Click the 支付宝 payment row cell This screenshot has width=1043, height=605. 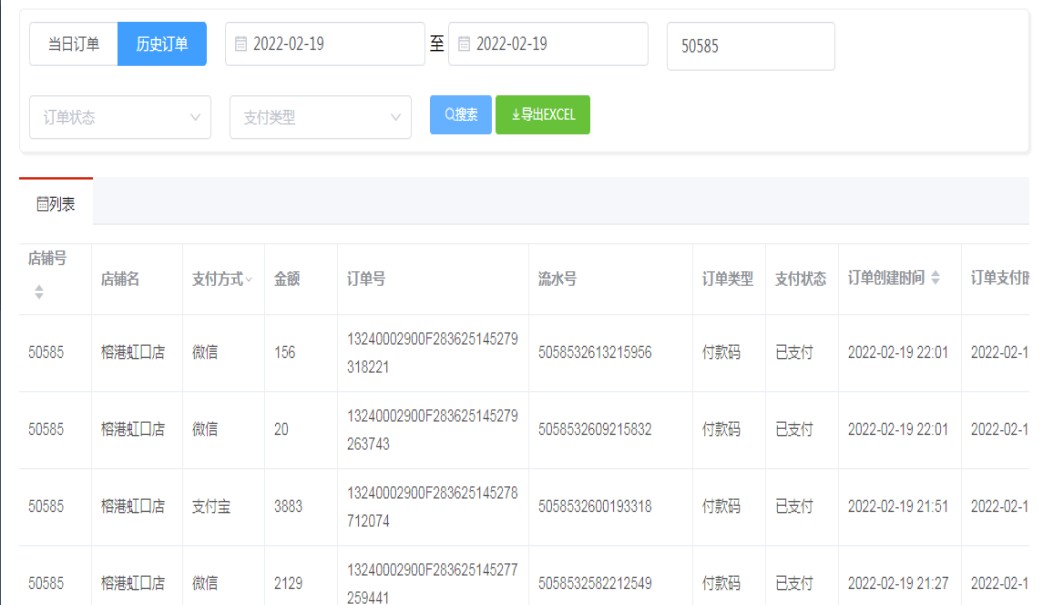click(x=211, y=507)
